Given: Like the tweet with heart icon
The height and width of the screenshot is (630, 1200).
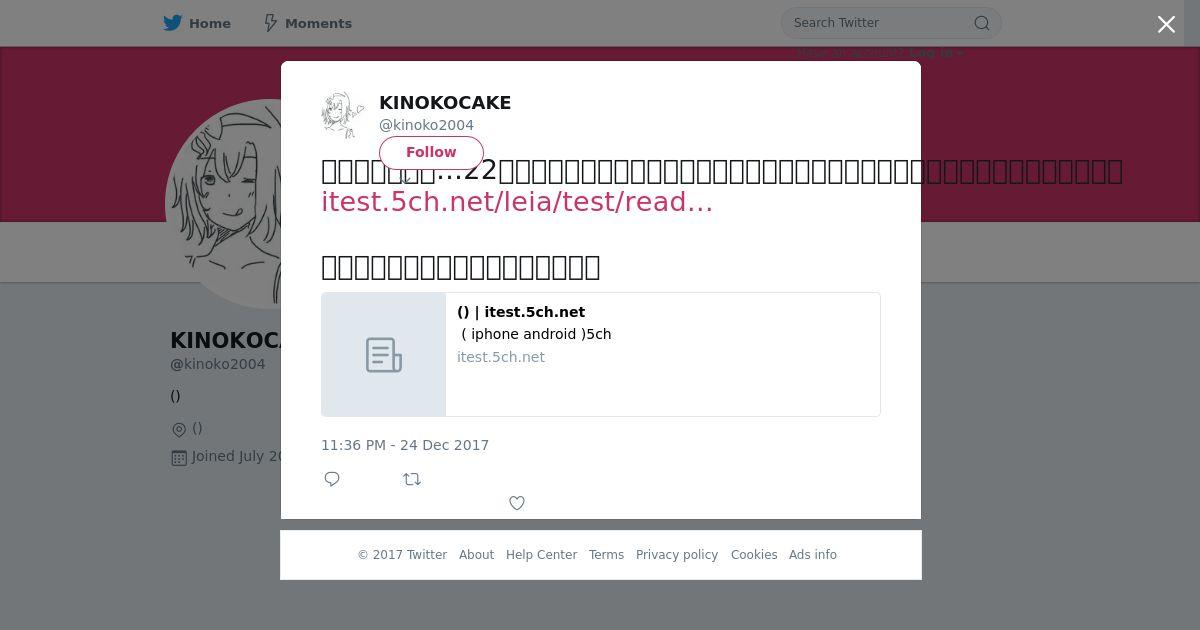Looking at the screenshot, I should click(517, 503).
